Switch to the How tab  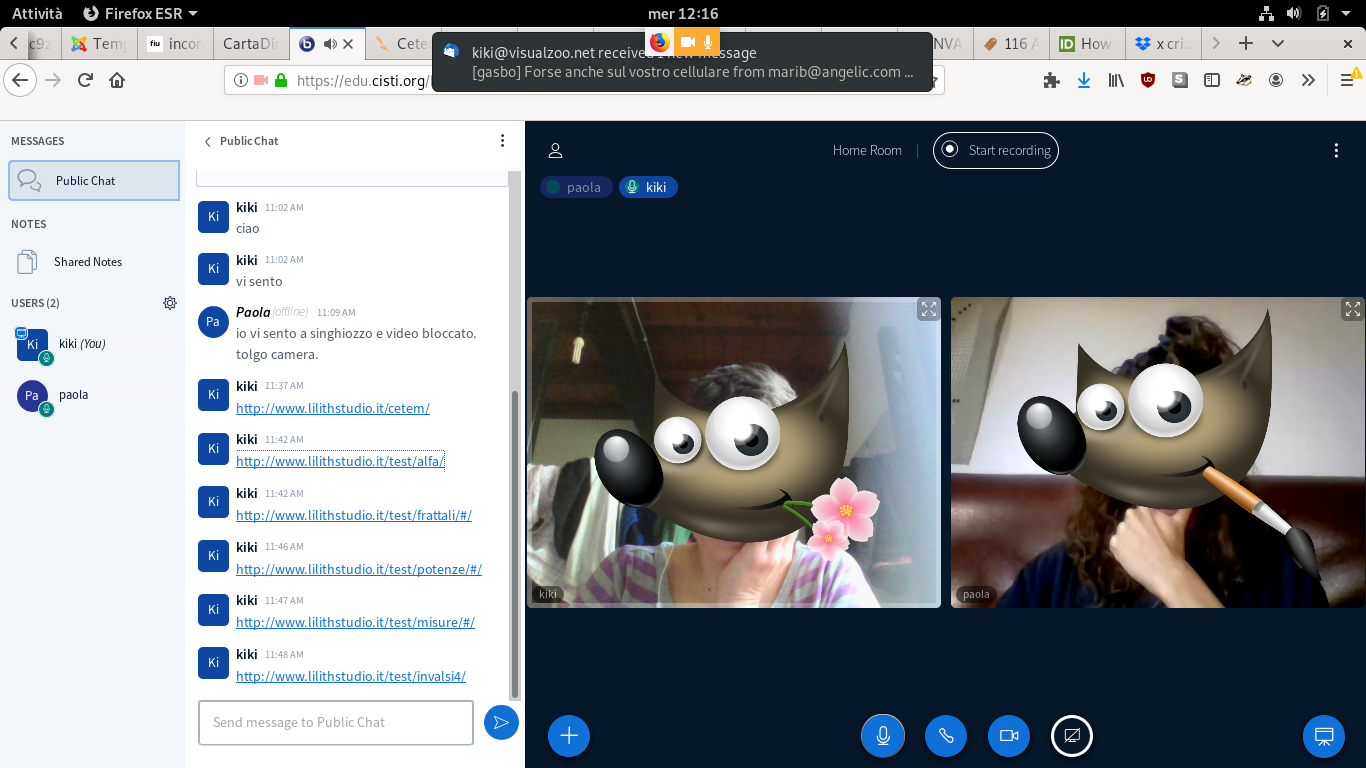[1088, 44]
